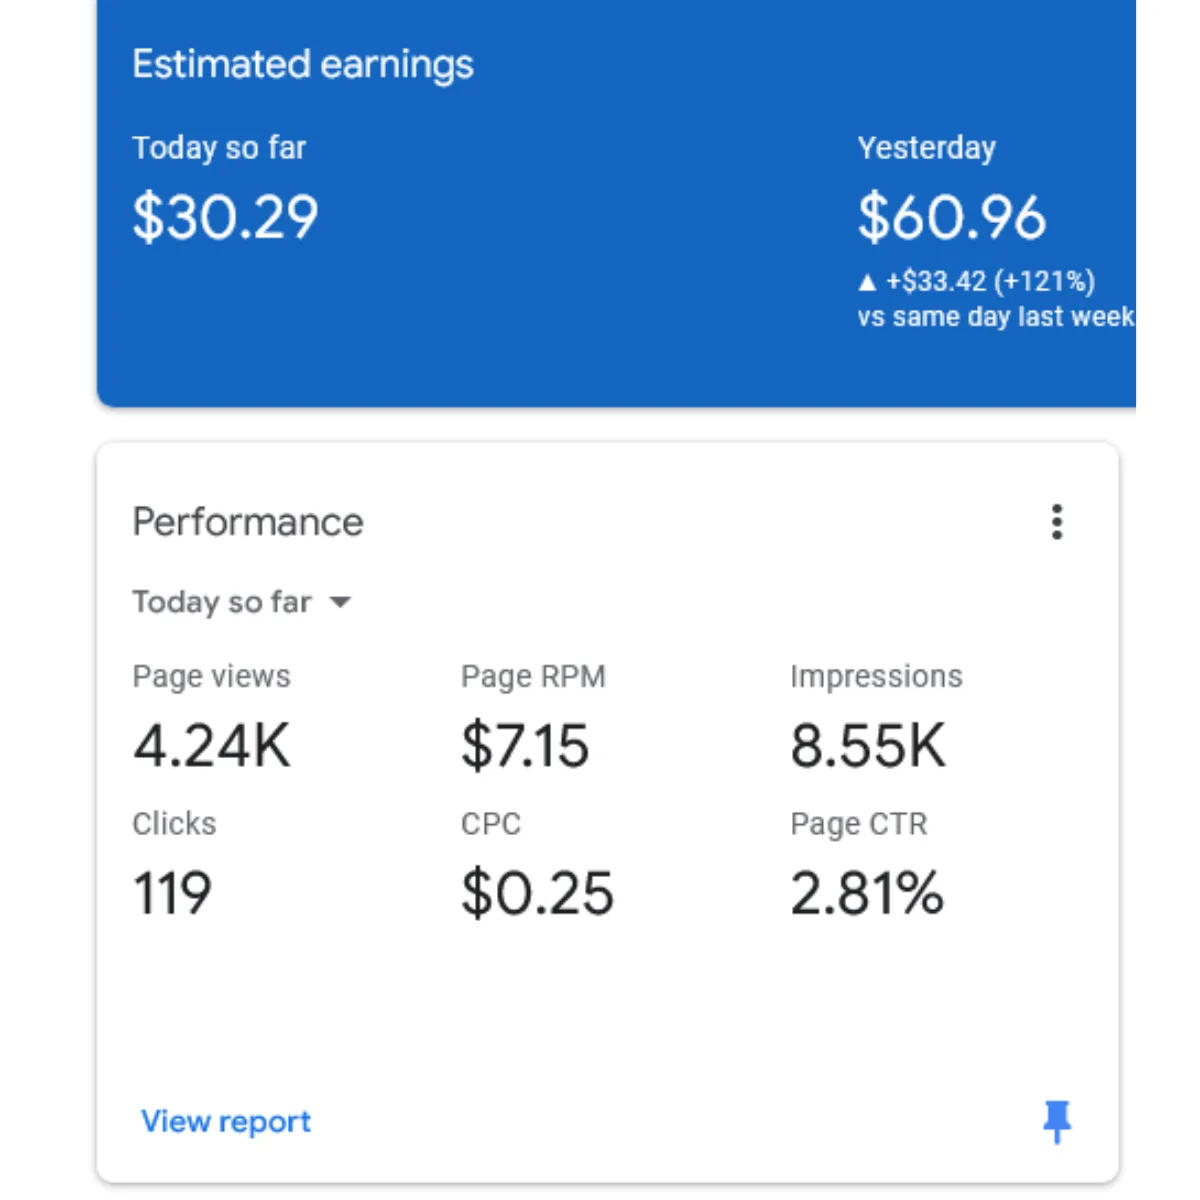The image size is (1200, 1200).
Task: Click the Page CTR 2.81% value
Action: (866, 893)
